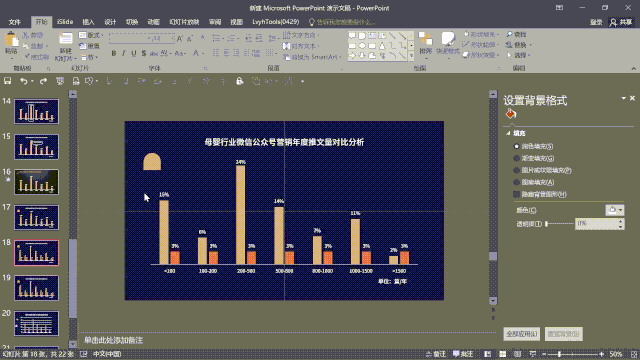Open format pane options dropdown arrow
This screenshot has width=640, height=360.
[x=623, y=98]
